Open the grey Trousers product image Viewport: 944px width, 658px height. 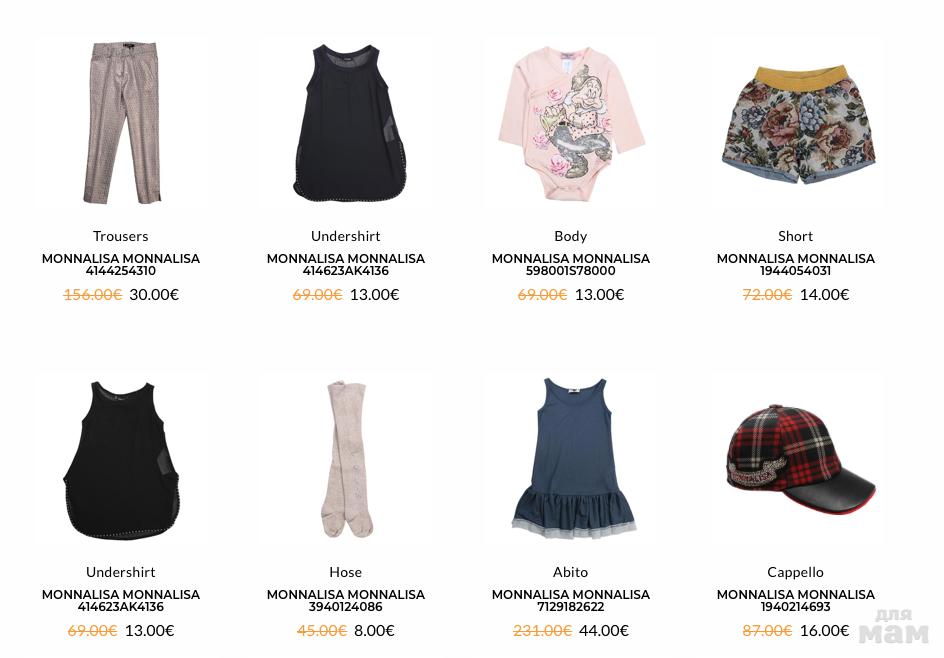(121, 122)
